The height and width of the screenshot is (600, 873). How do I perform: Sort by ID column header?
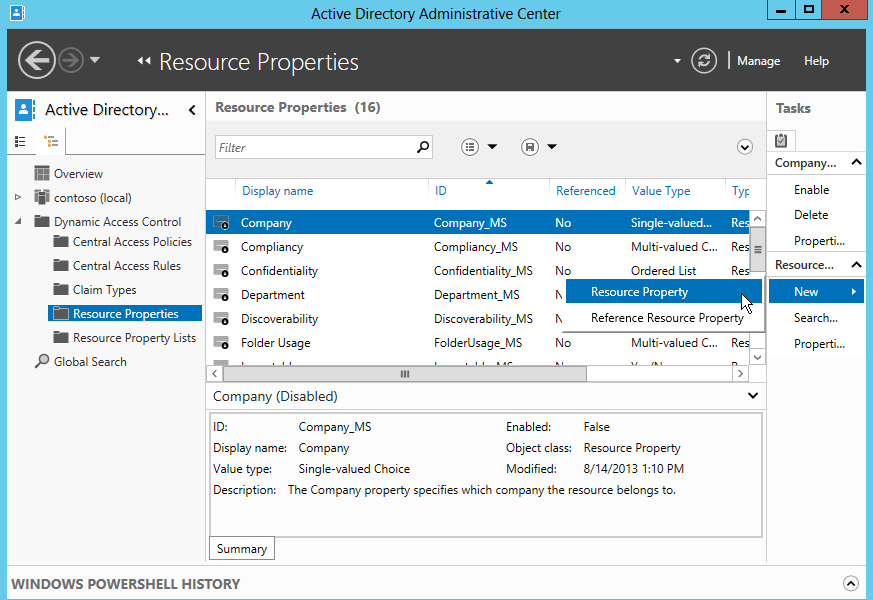pos(440,191)
